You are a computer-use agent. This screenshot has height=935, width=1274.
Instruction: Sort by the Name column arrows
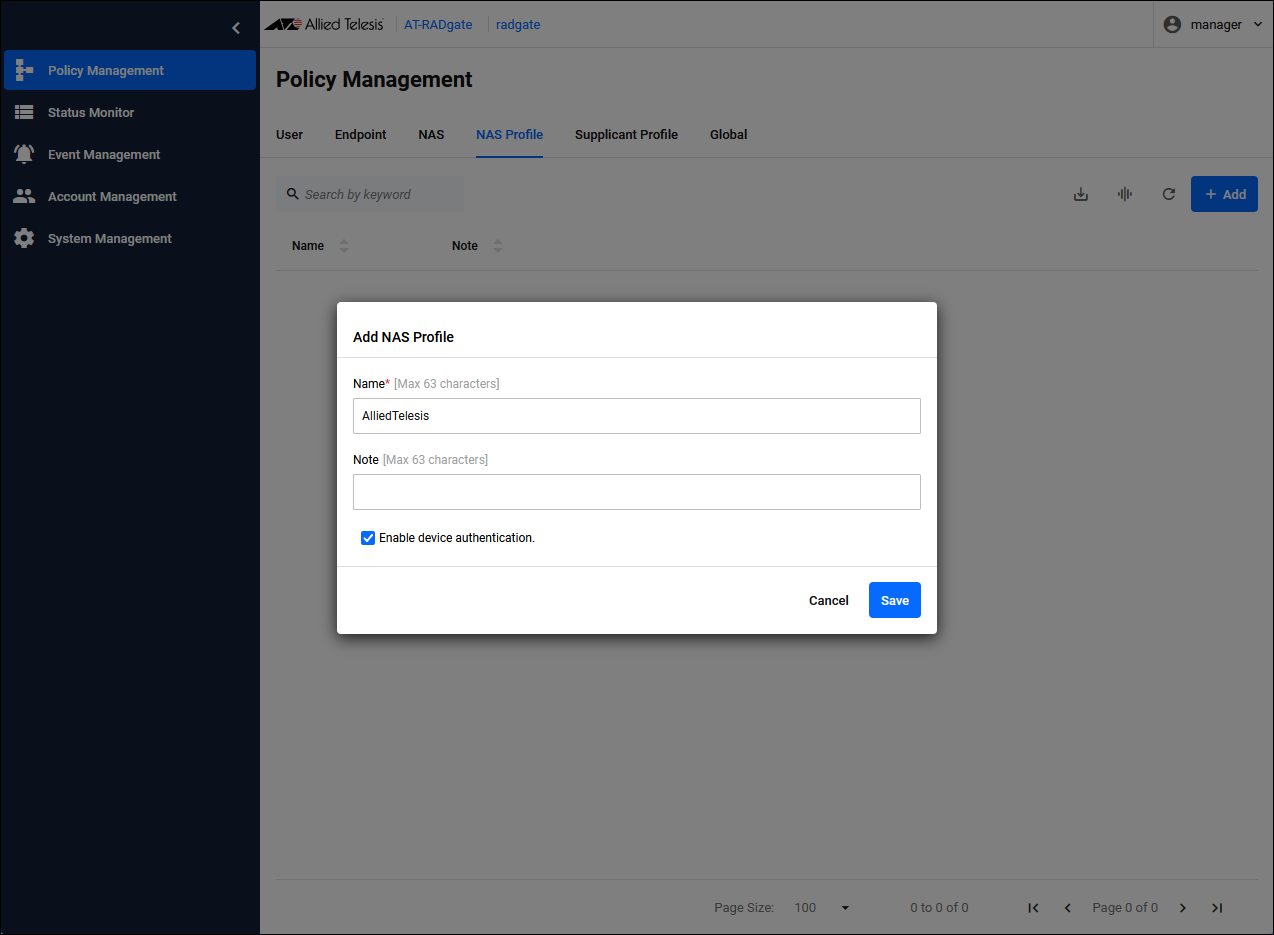[344, 246]
